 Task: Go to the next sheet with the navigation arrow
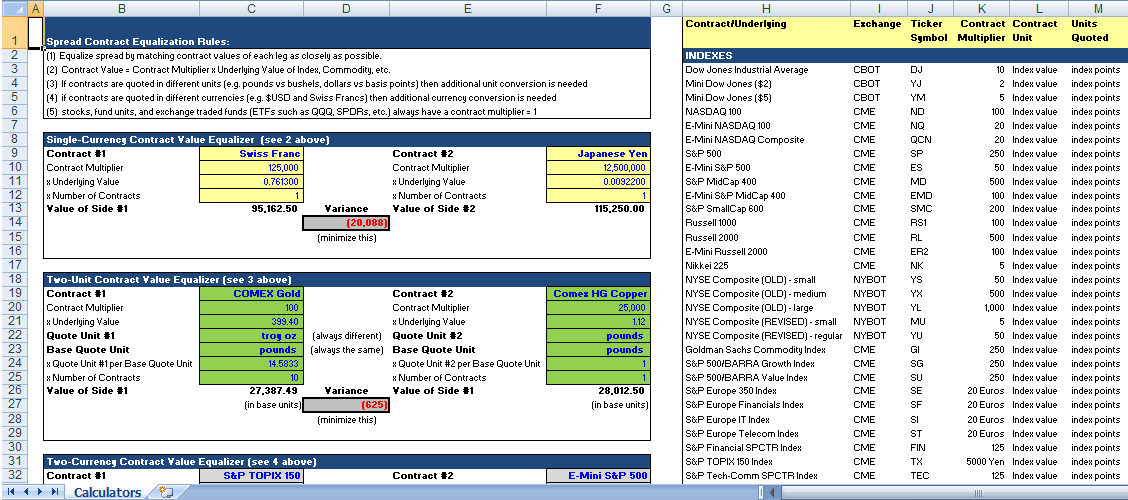pyautogui.click(x=40, y=492)
